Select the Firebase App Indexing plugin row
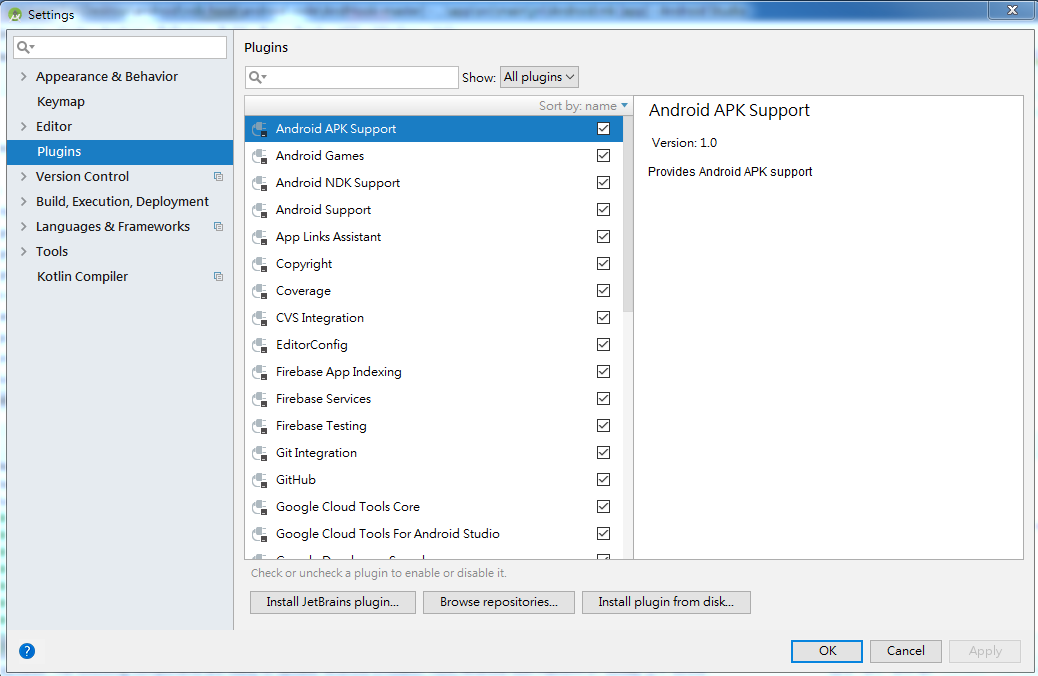Image resolution: width=1038 pixels, height=676 pixels. pos(434,372)
